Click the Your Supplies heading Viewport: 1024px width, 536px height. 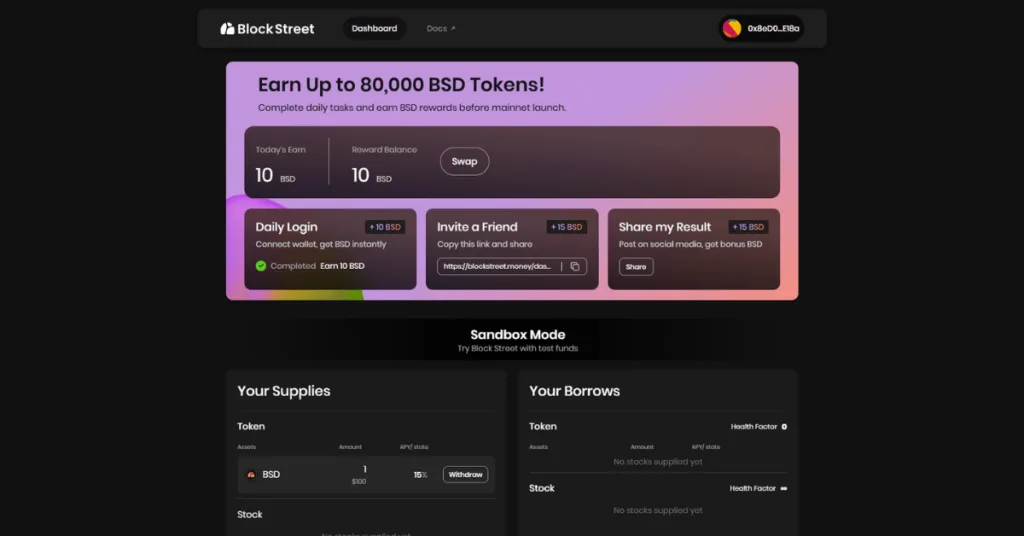point(284,391)
